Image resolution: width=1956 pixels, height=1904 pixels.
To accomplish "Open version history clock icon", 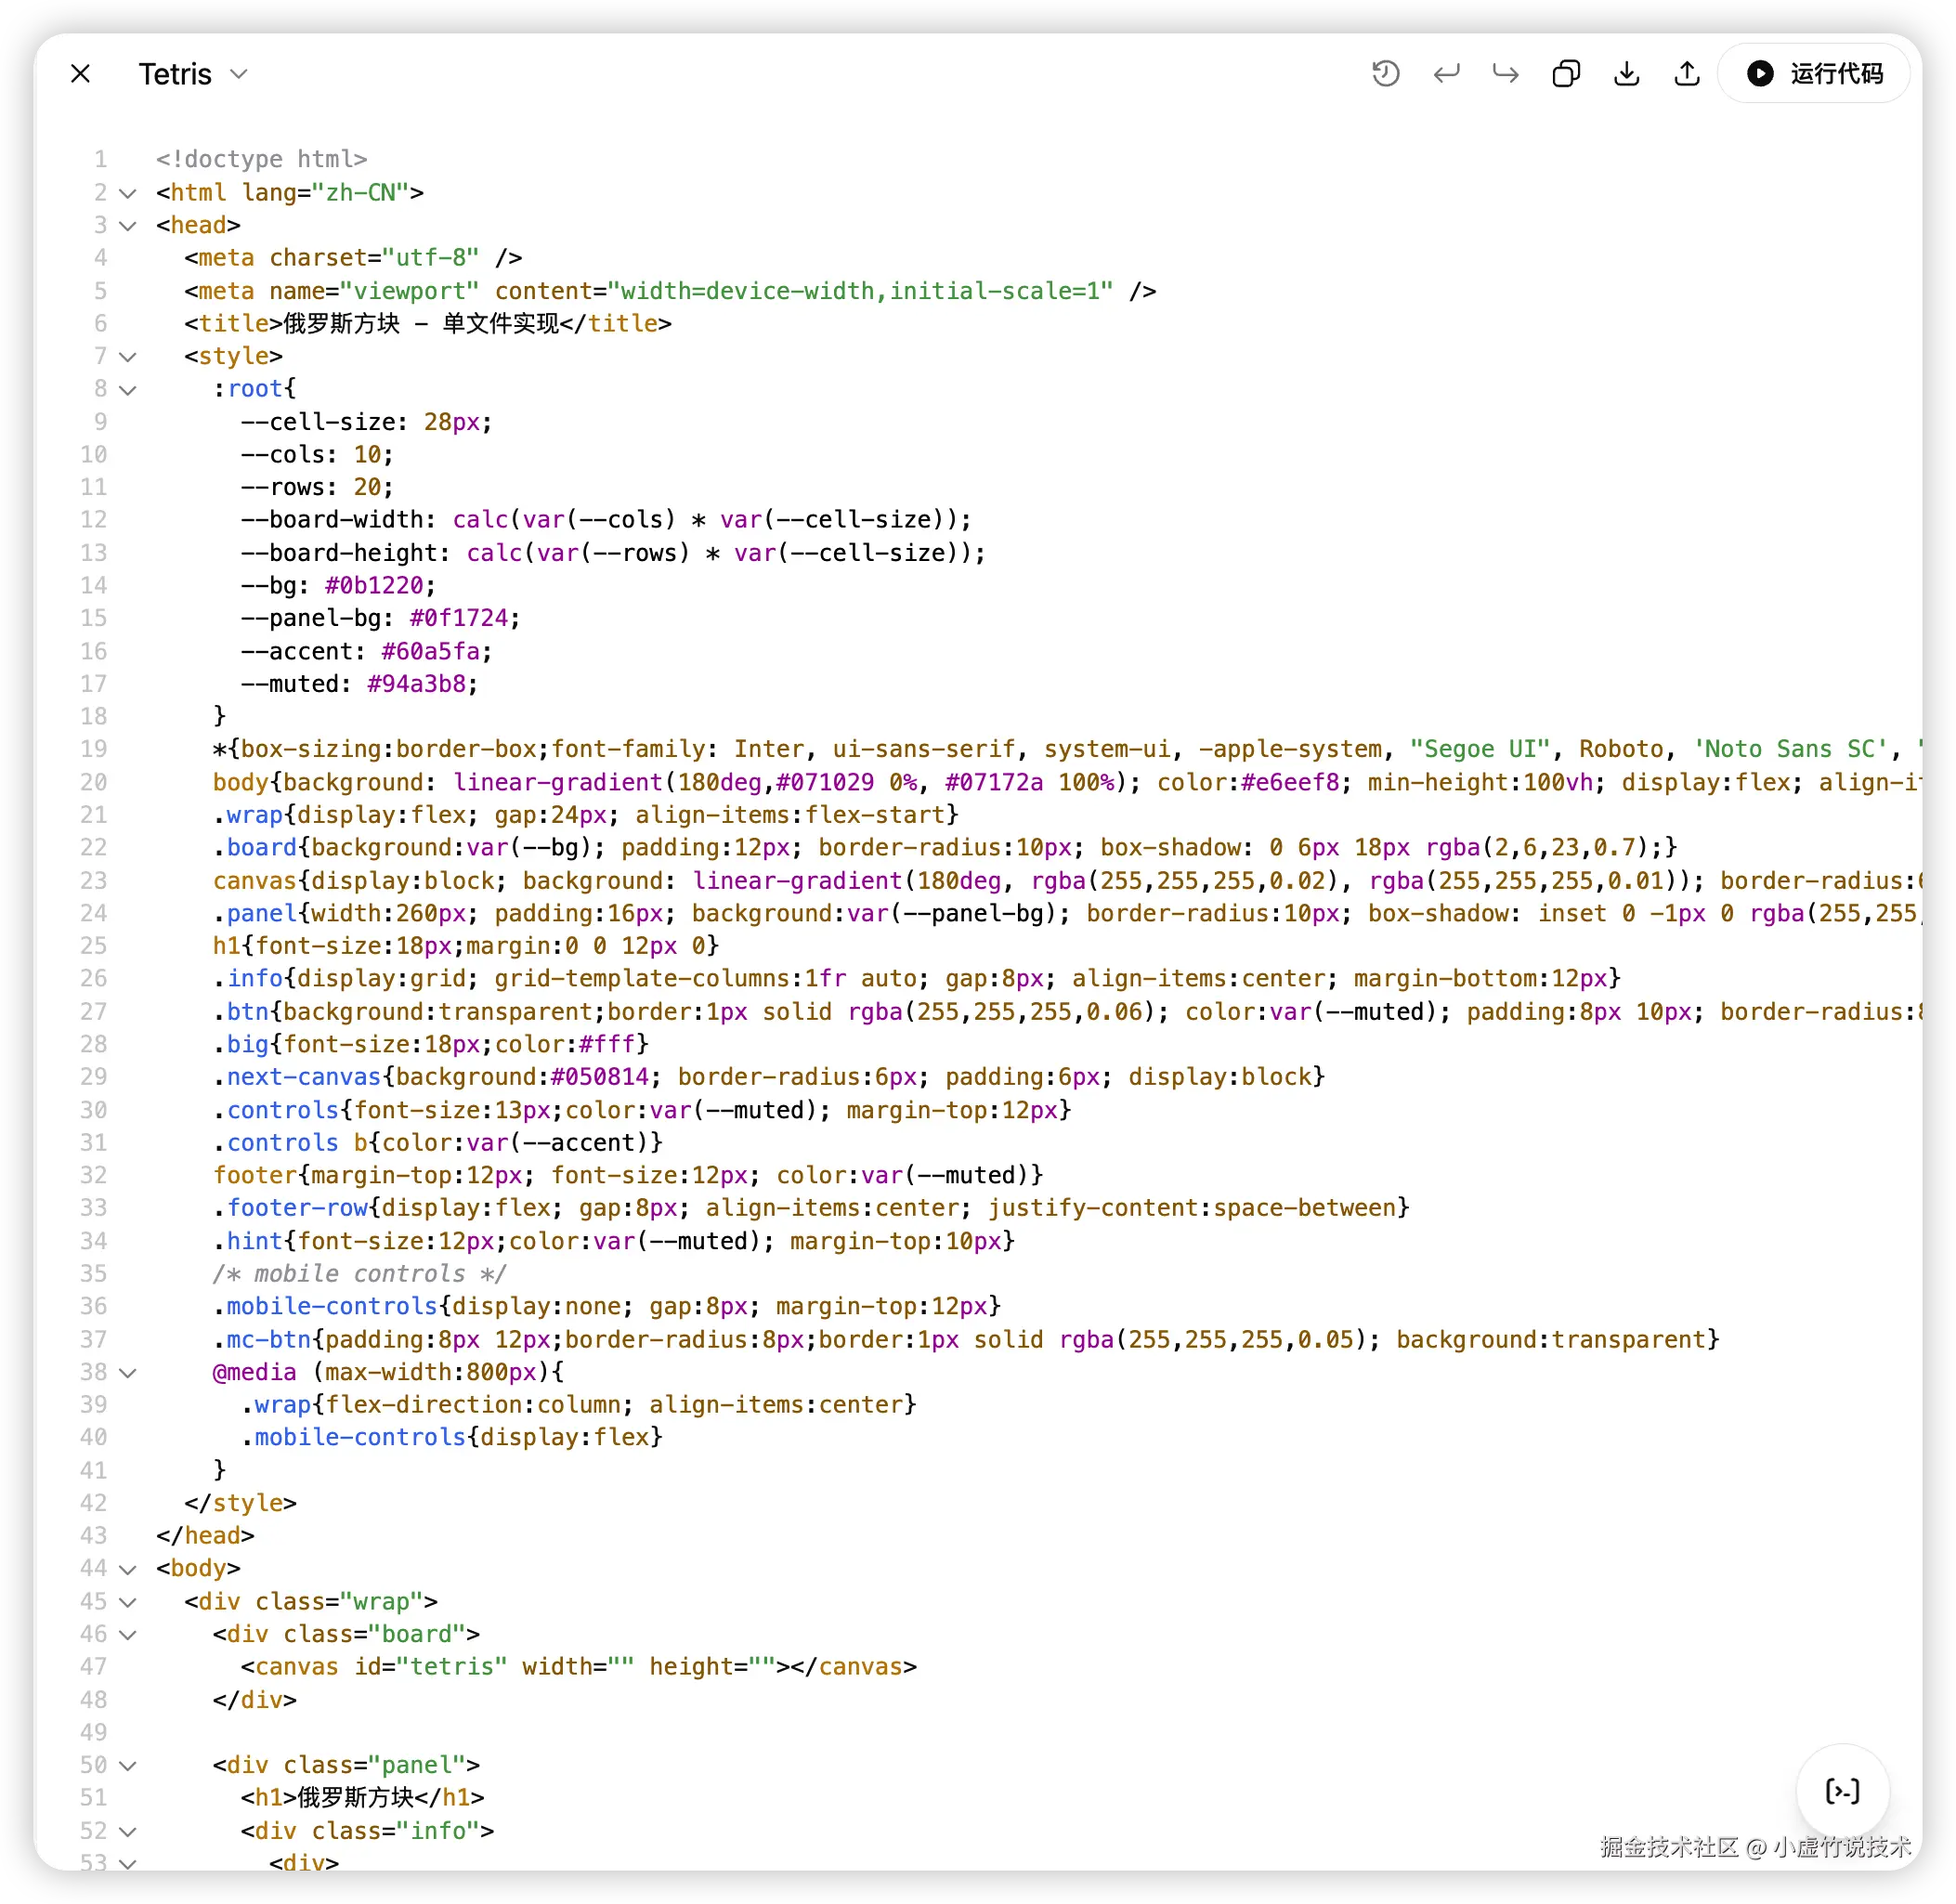I will pyautogui.click(x=1385, y=74).
